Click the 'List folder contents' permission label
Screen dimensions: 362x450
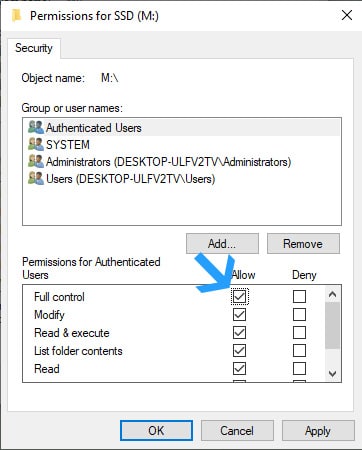click(x=78, y=351)
